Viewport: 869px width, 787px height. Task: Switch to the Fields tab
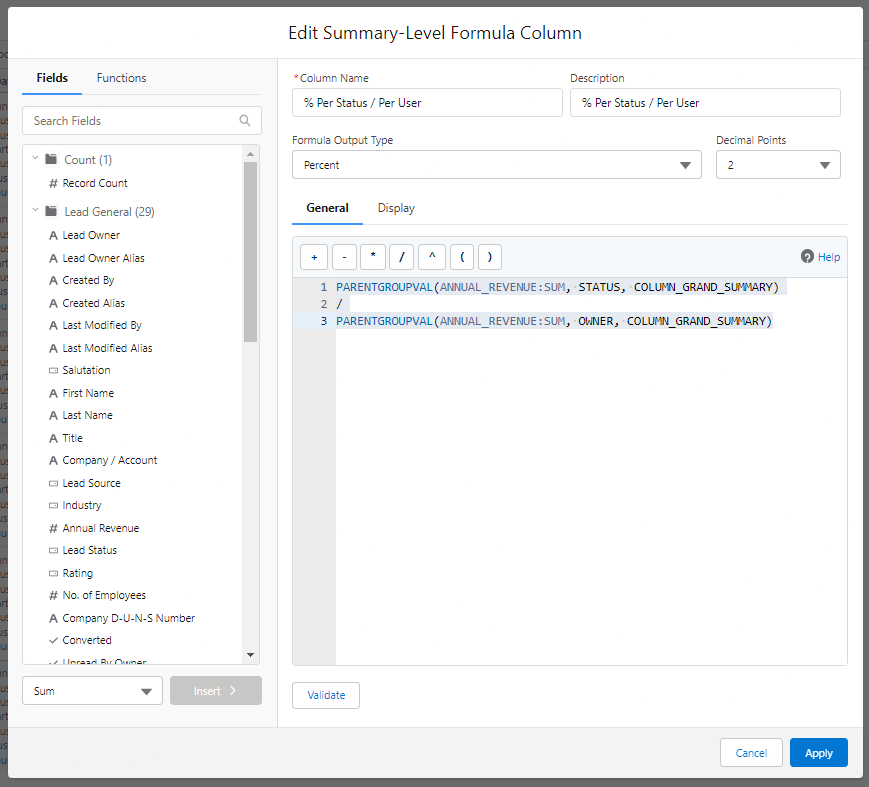(x=52, y=78)
